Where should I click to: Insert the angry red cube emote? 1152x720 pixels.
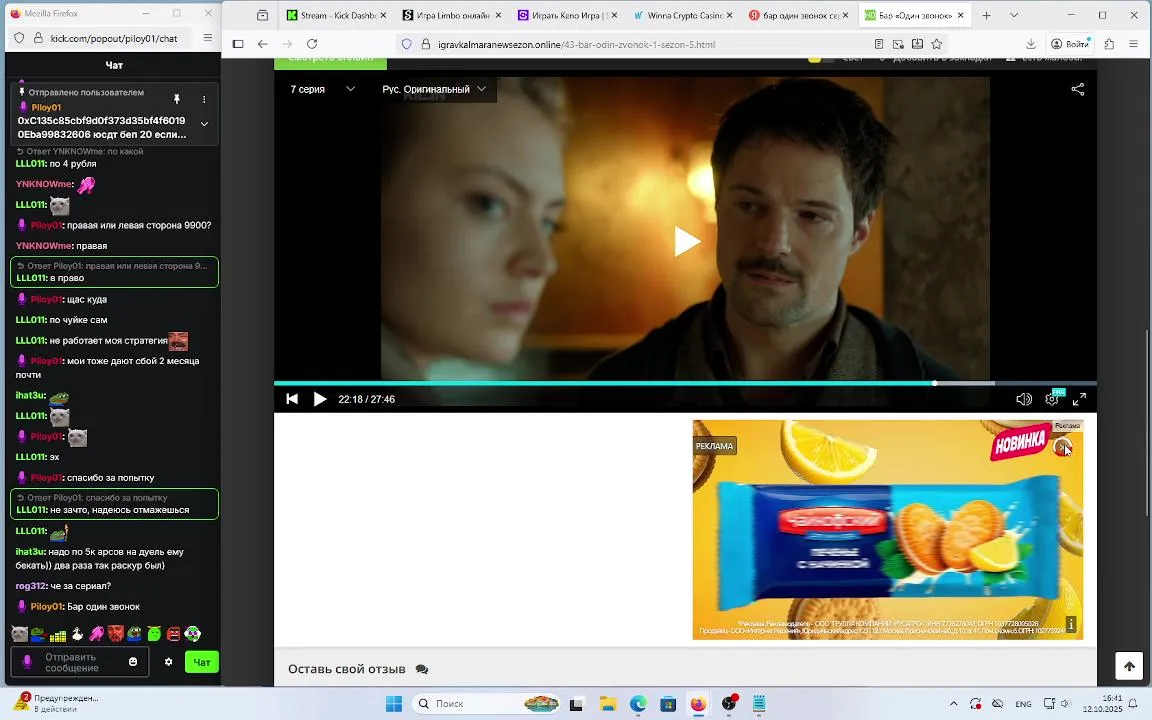tap(173, 633)
